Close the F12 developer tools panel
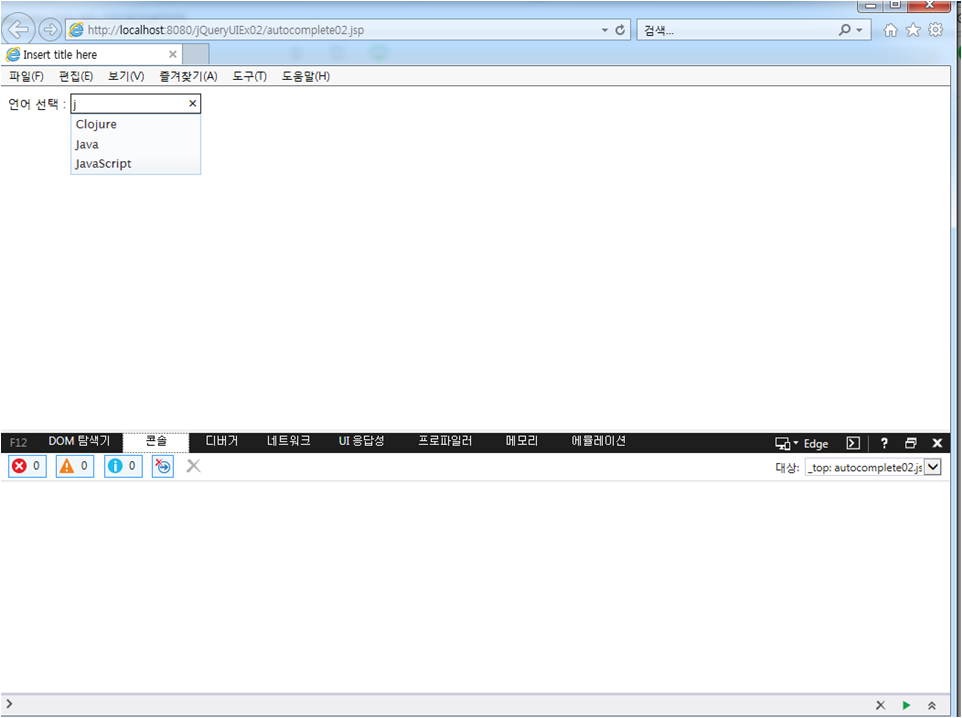 [937, 443]
